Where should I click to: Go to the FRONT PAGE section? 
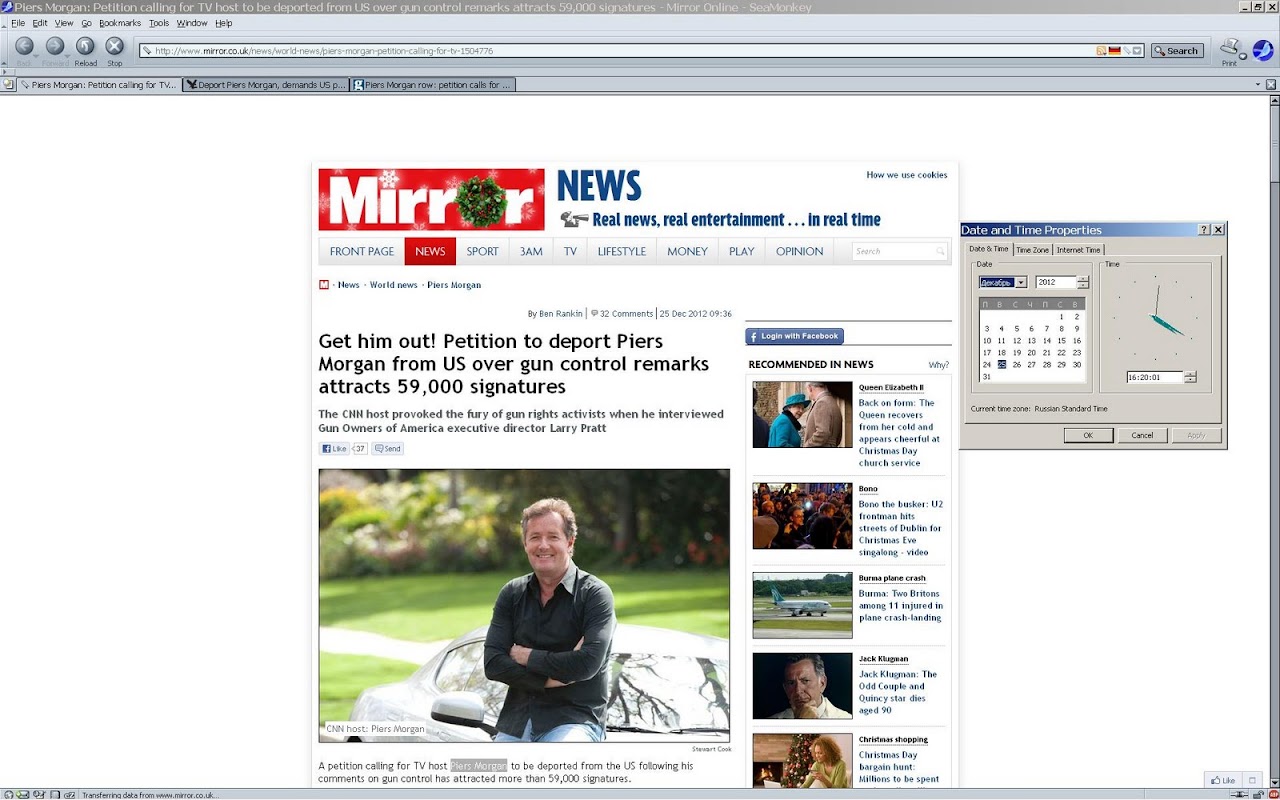362,251
